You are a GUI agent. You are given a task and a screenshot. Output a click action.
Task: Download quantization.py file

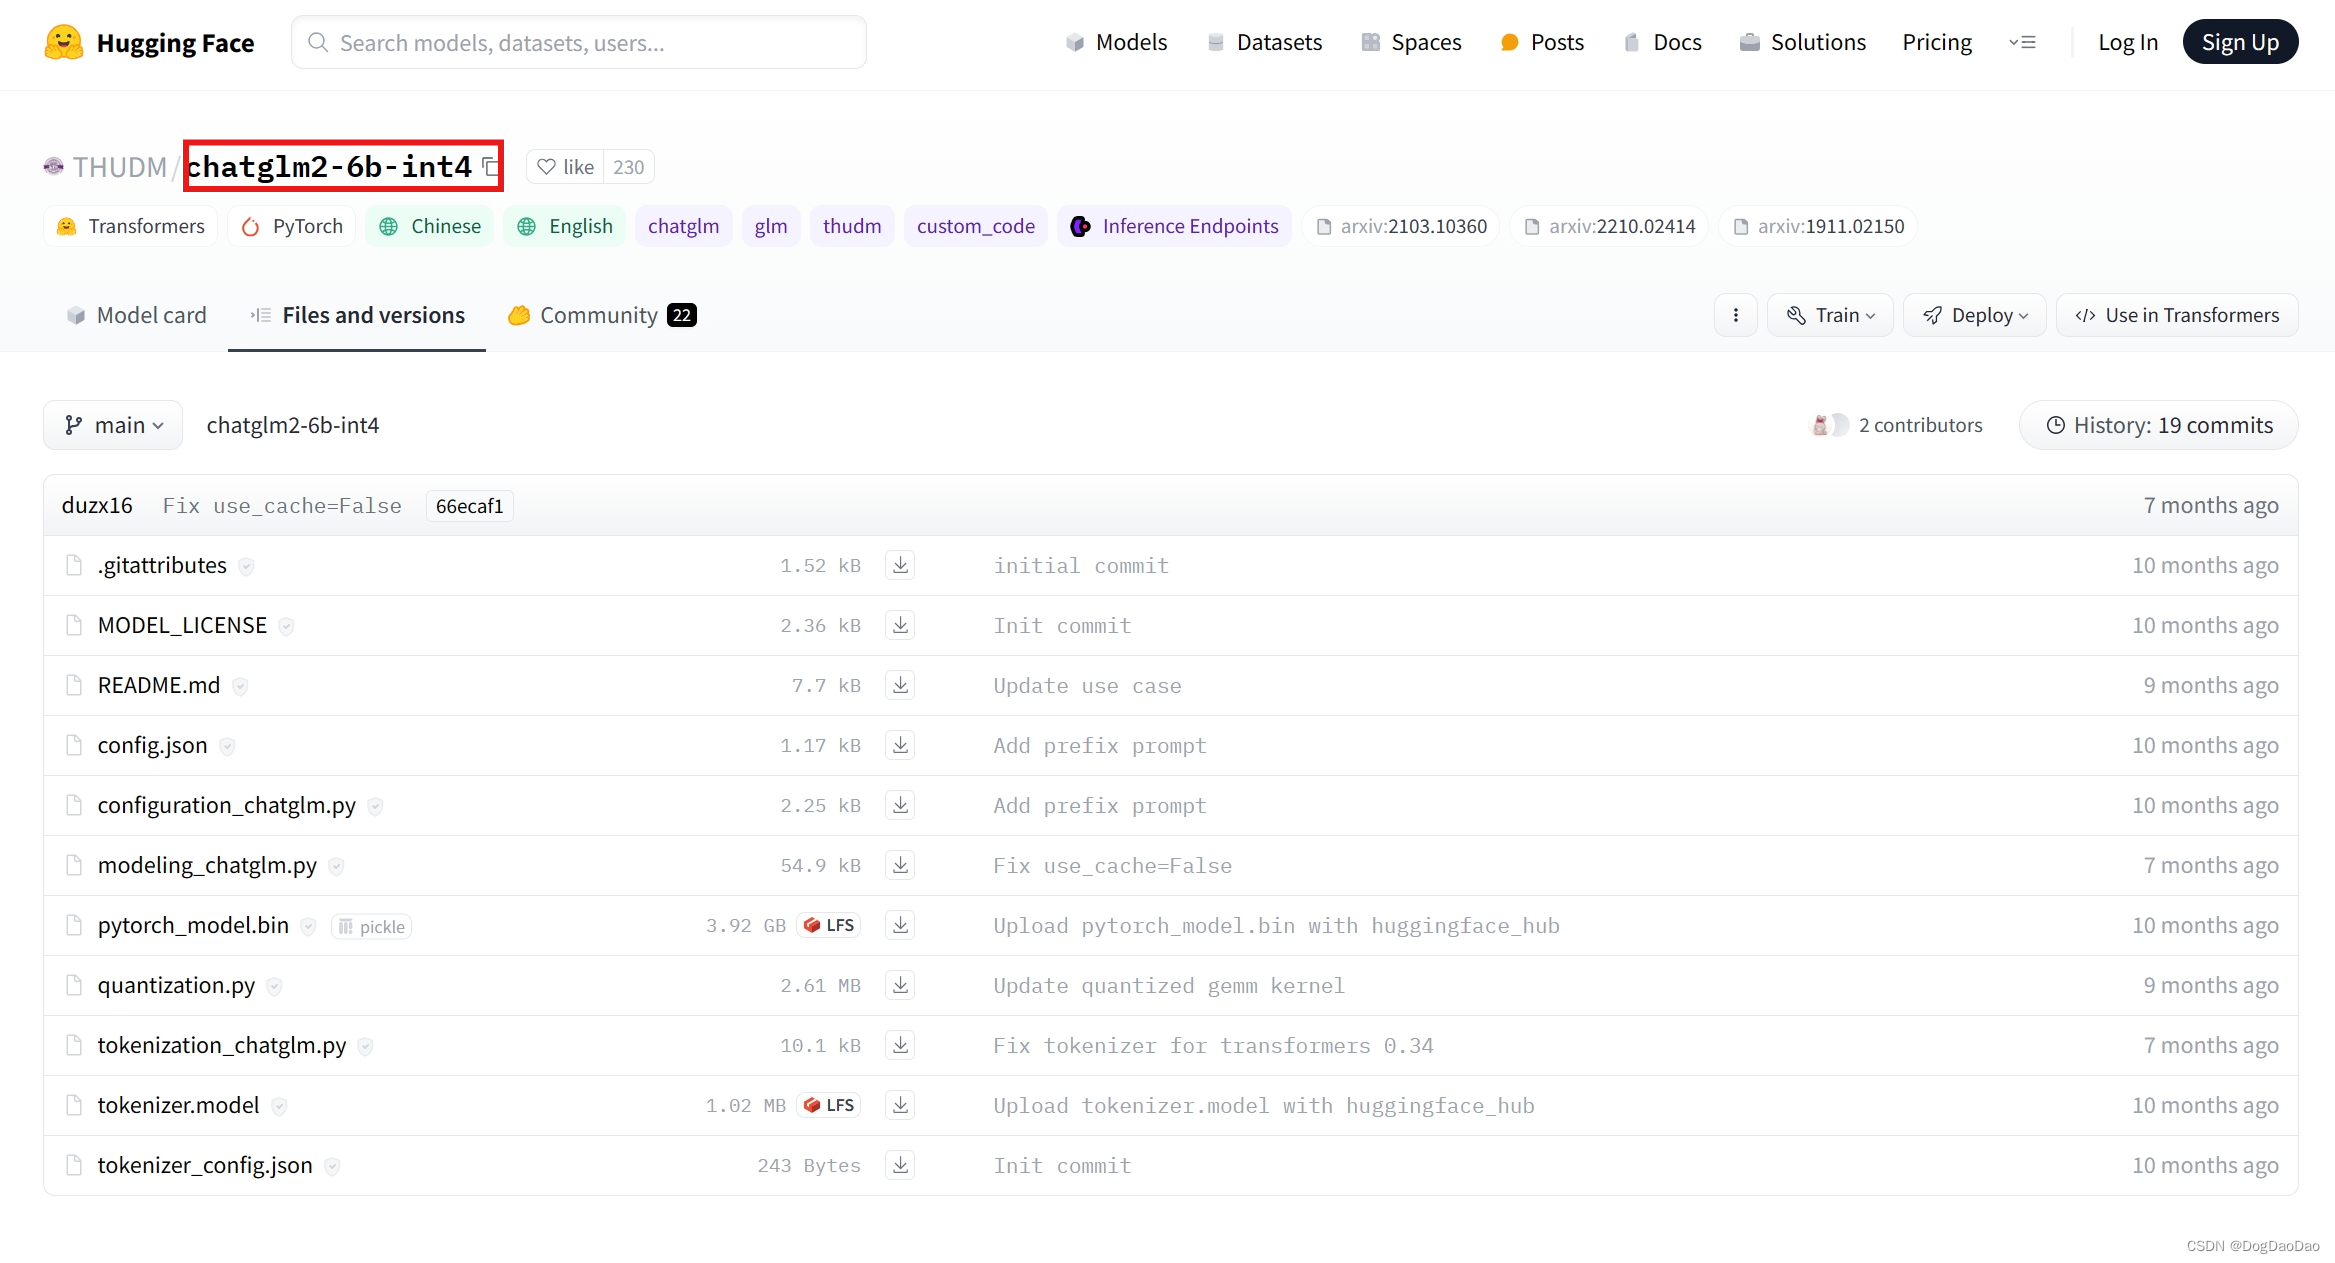pos(900,985)
